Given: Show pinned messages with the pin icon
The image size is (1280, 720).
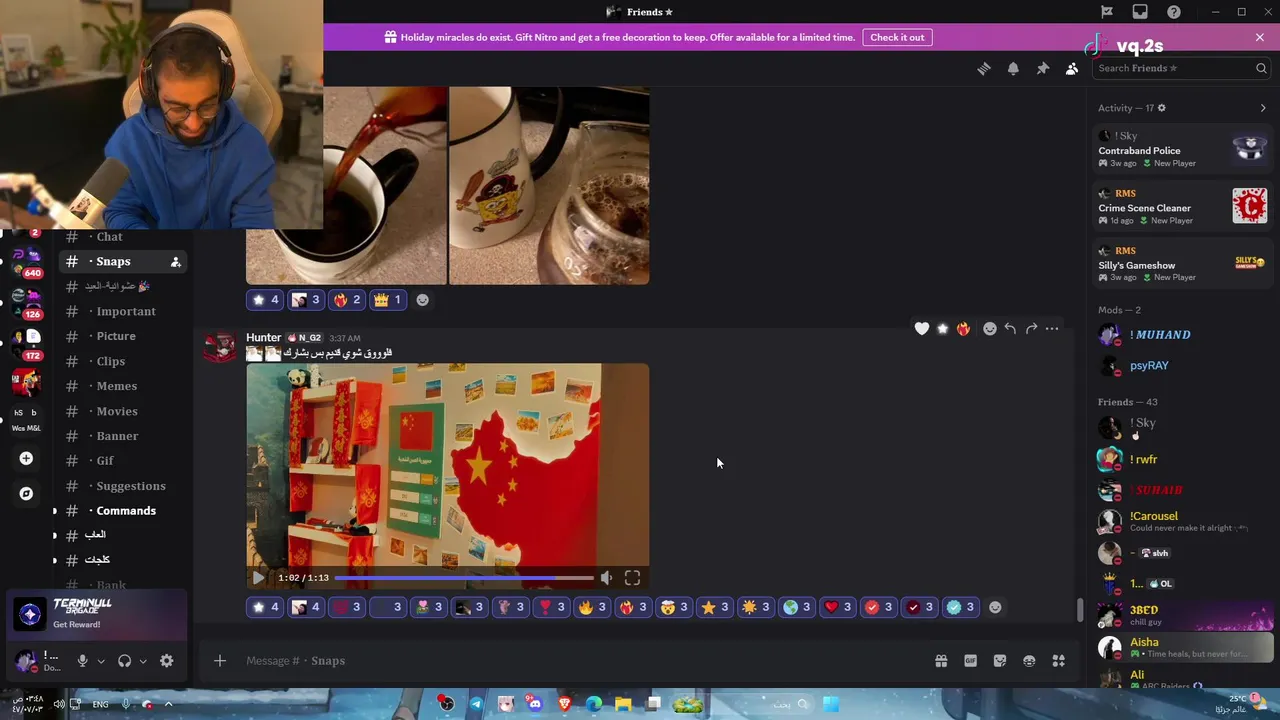Looking at the screenshot, I should 1042,68.
